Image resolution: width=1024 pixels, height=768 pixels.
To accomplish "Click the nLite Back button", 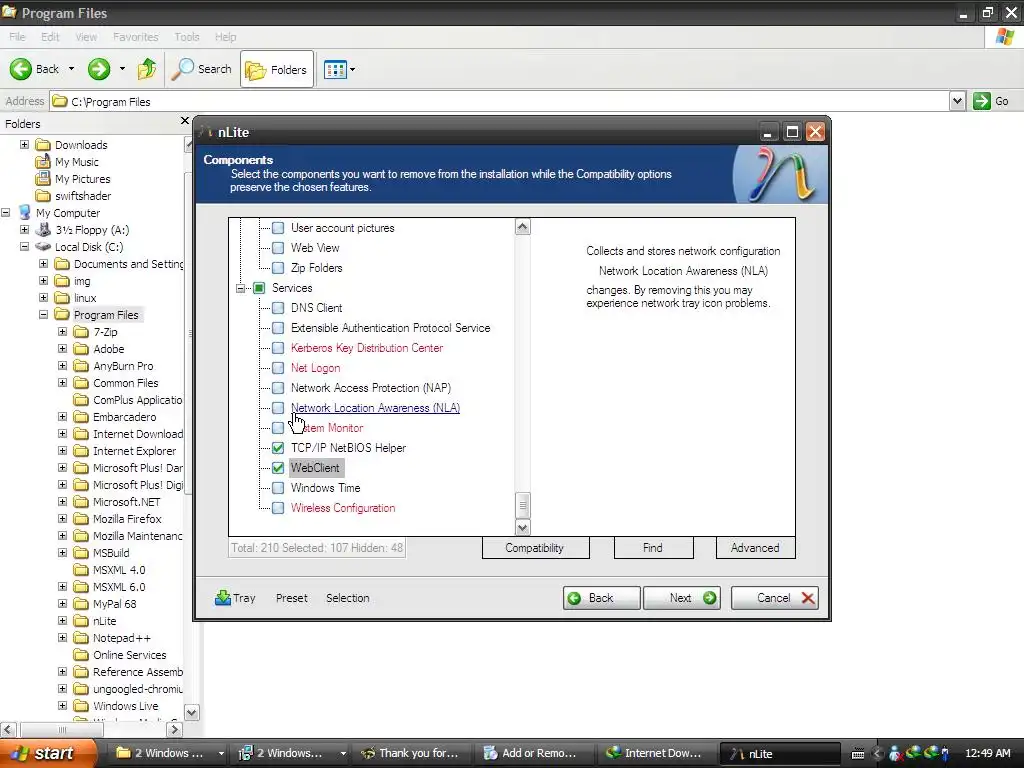I will pos(601,598).
